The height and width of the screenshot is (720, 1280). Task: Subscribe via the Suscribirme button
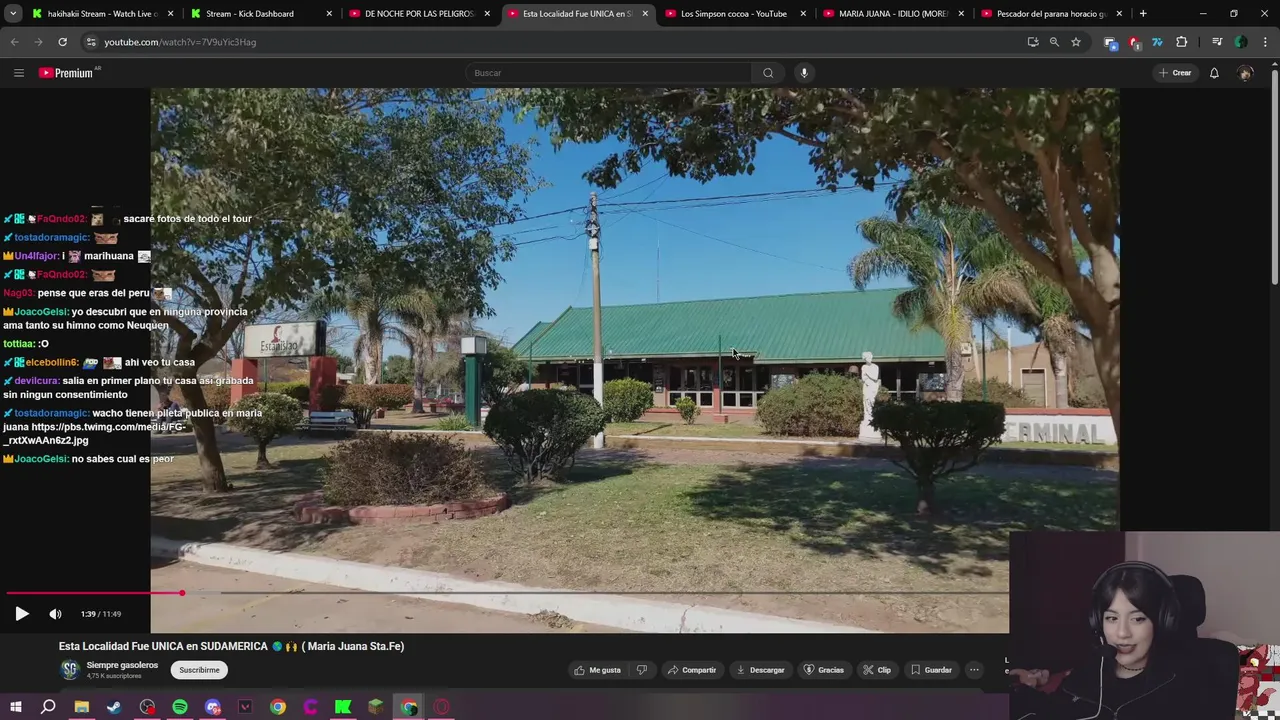click(x=199, y=670)
